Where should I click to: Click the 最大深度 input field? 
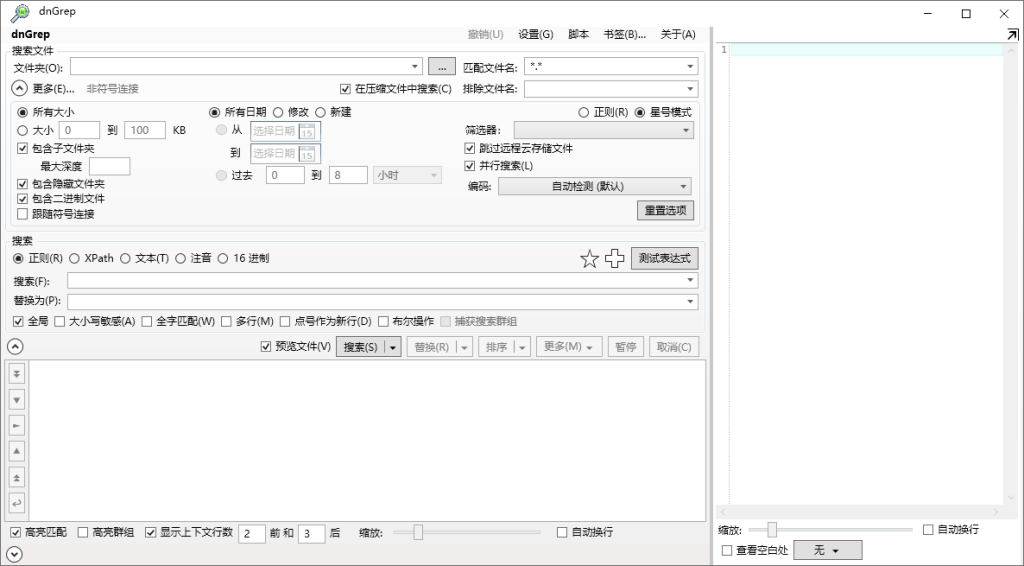(x=110, y=166)
